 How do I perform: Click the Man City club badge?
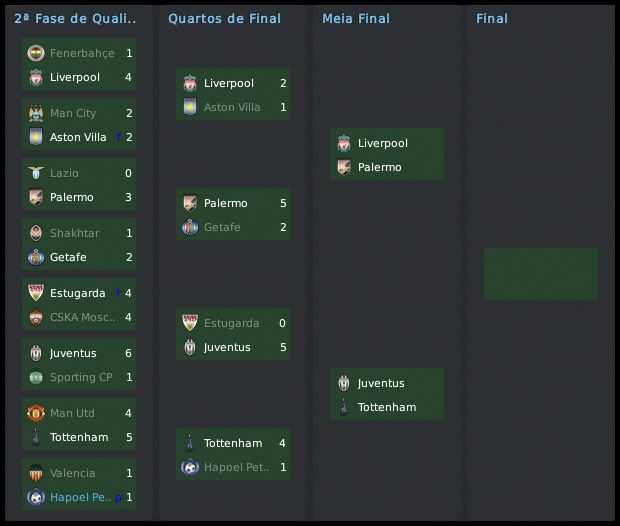(36, 113)
